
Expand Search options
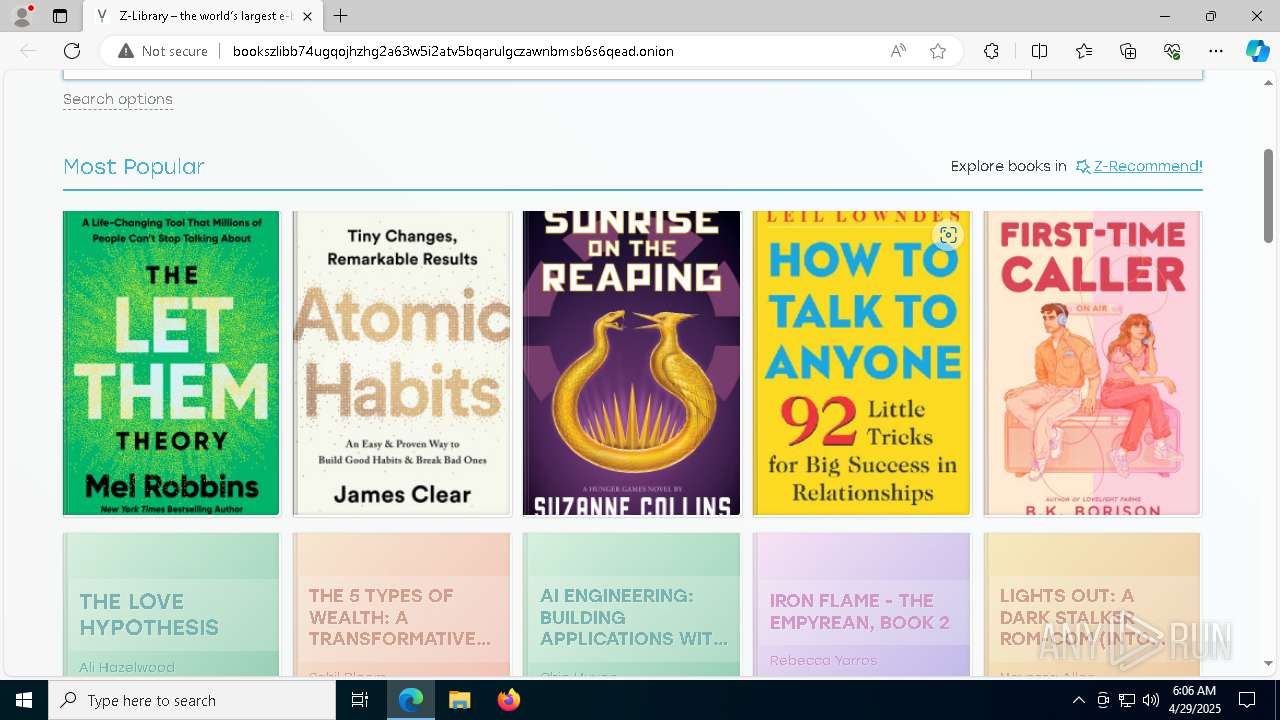(x=118, y=99)
